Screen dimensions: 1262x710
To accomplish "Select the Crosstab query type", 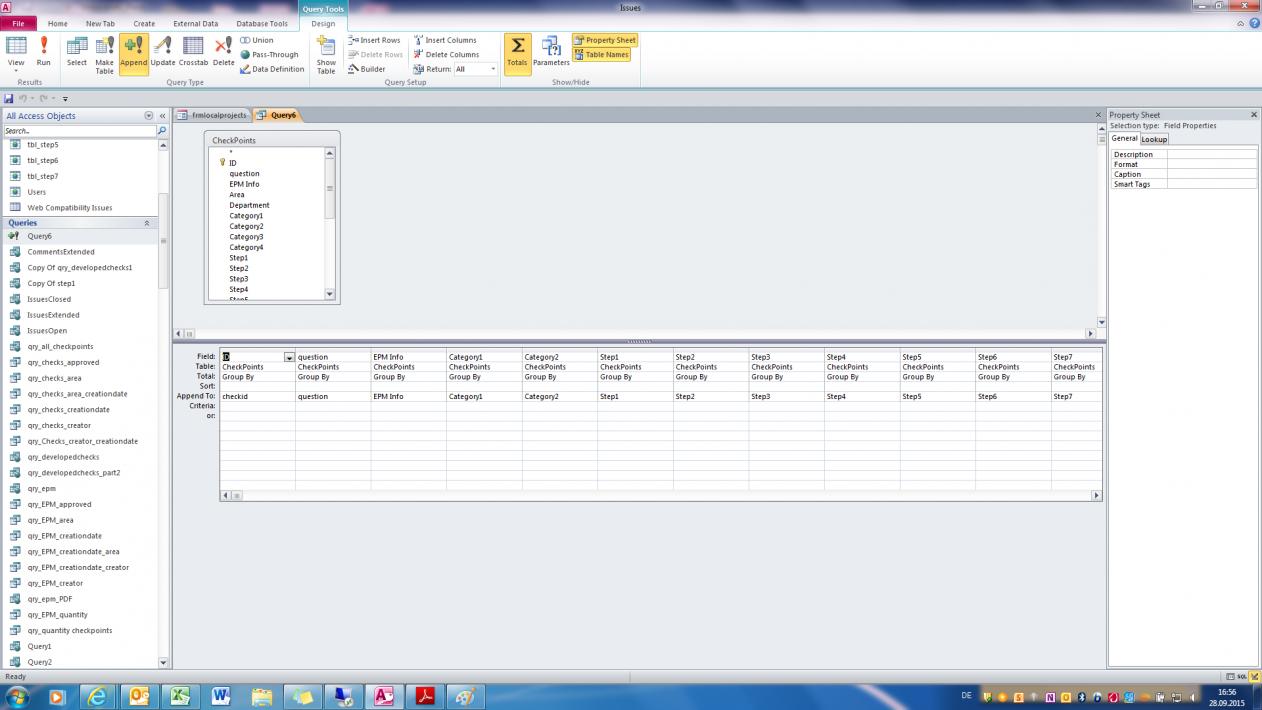I will point(193,52).
